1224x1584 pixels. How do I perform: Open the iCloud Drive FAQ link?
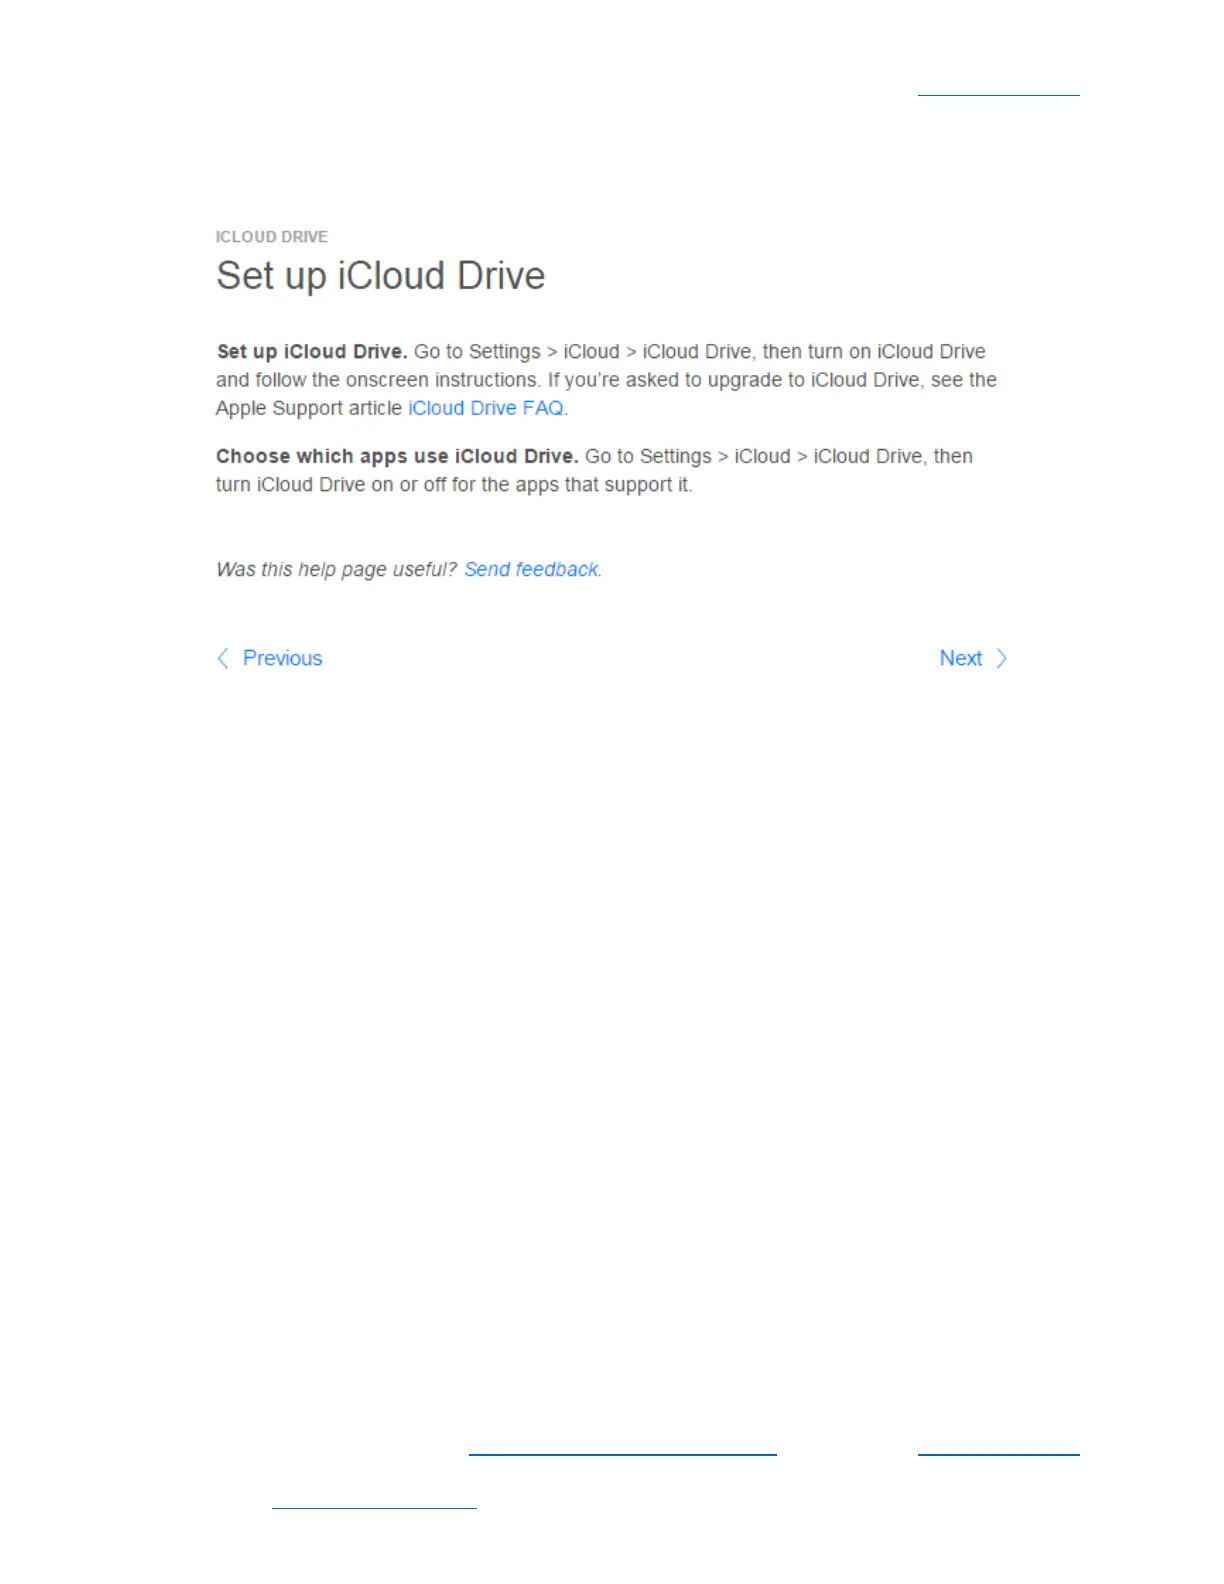(486, 408)
